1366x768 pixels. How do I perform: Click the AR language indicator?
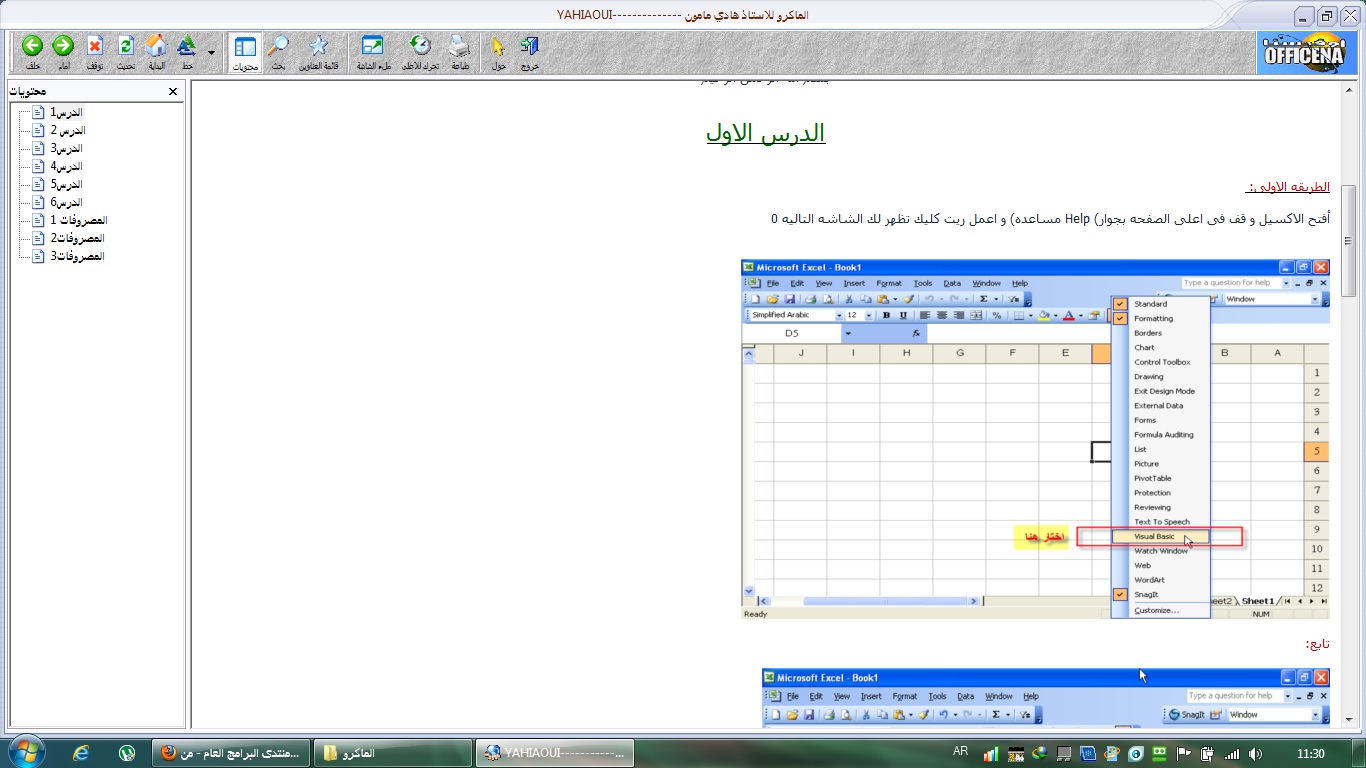[961, 752]
